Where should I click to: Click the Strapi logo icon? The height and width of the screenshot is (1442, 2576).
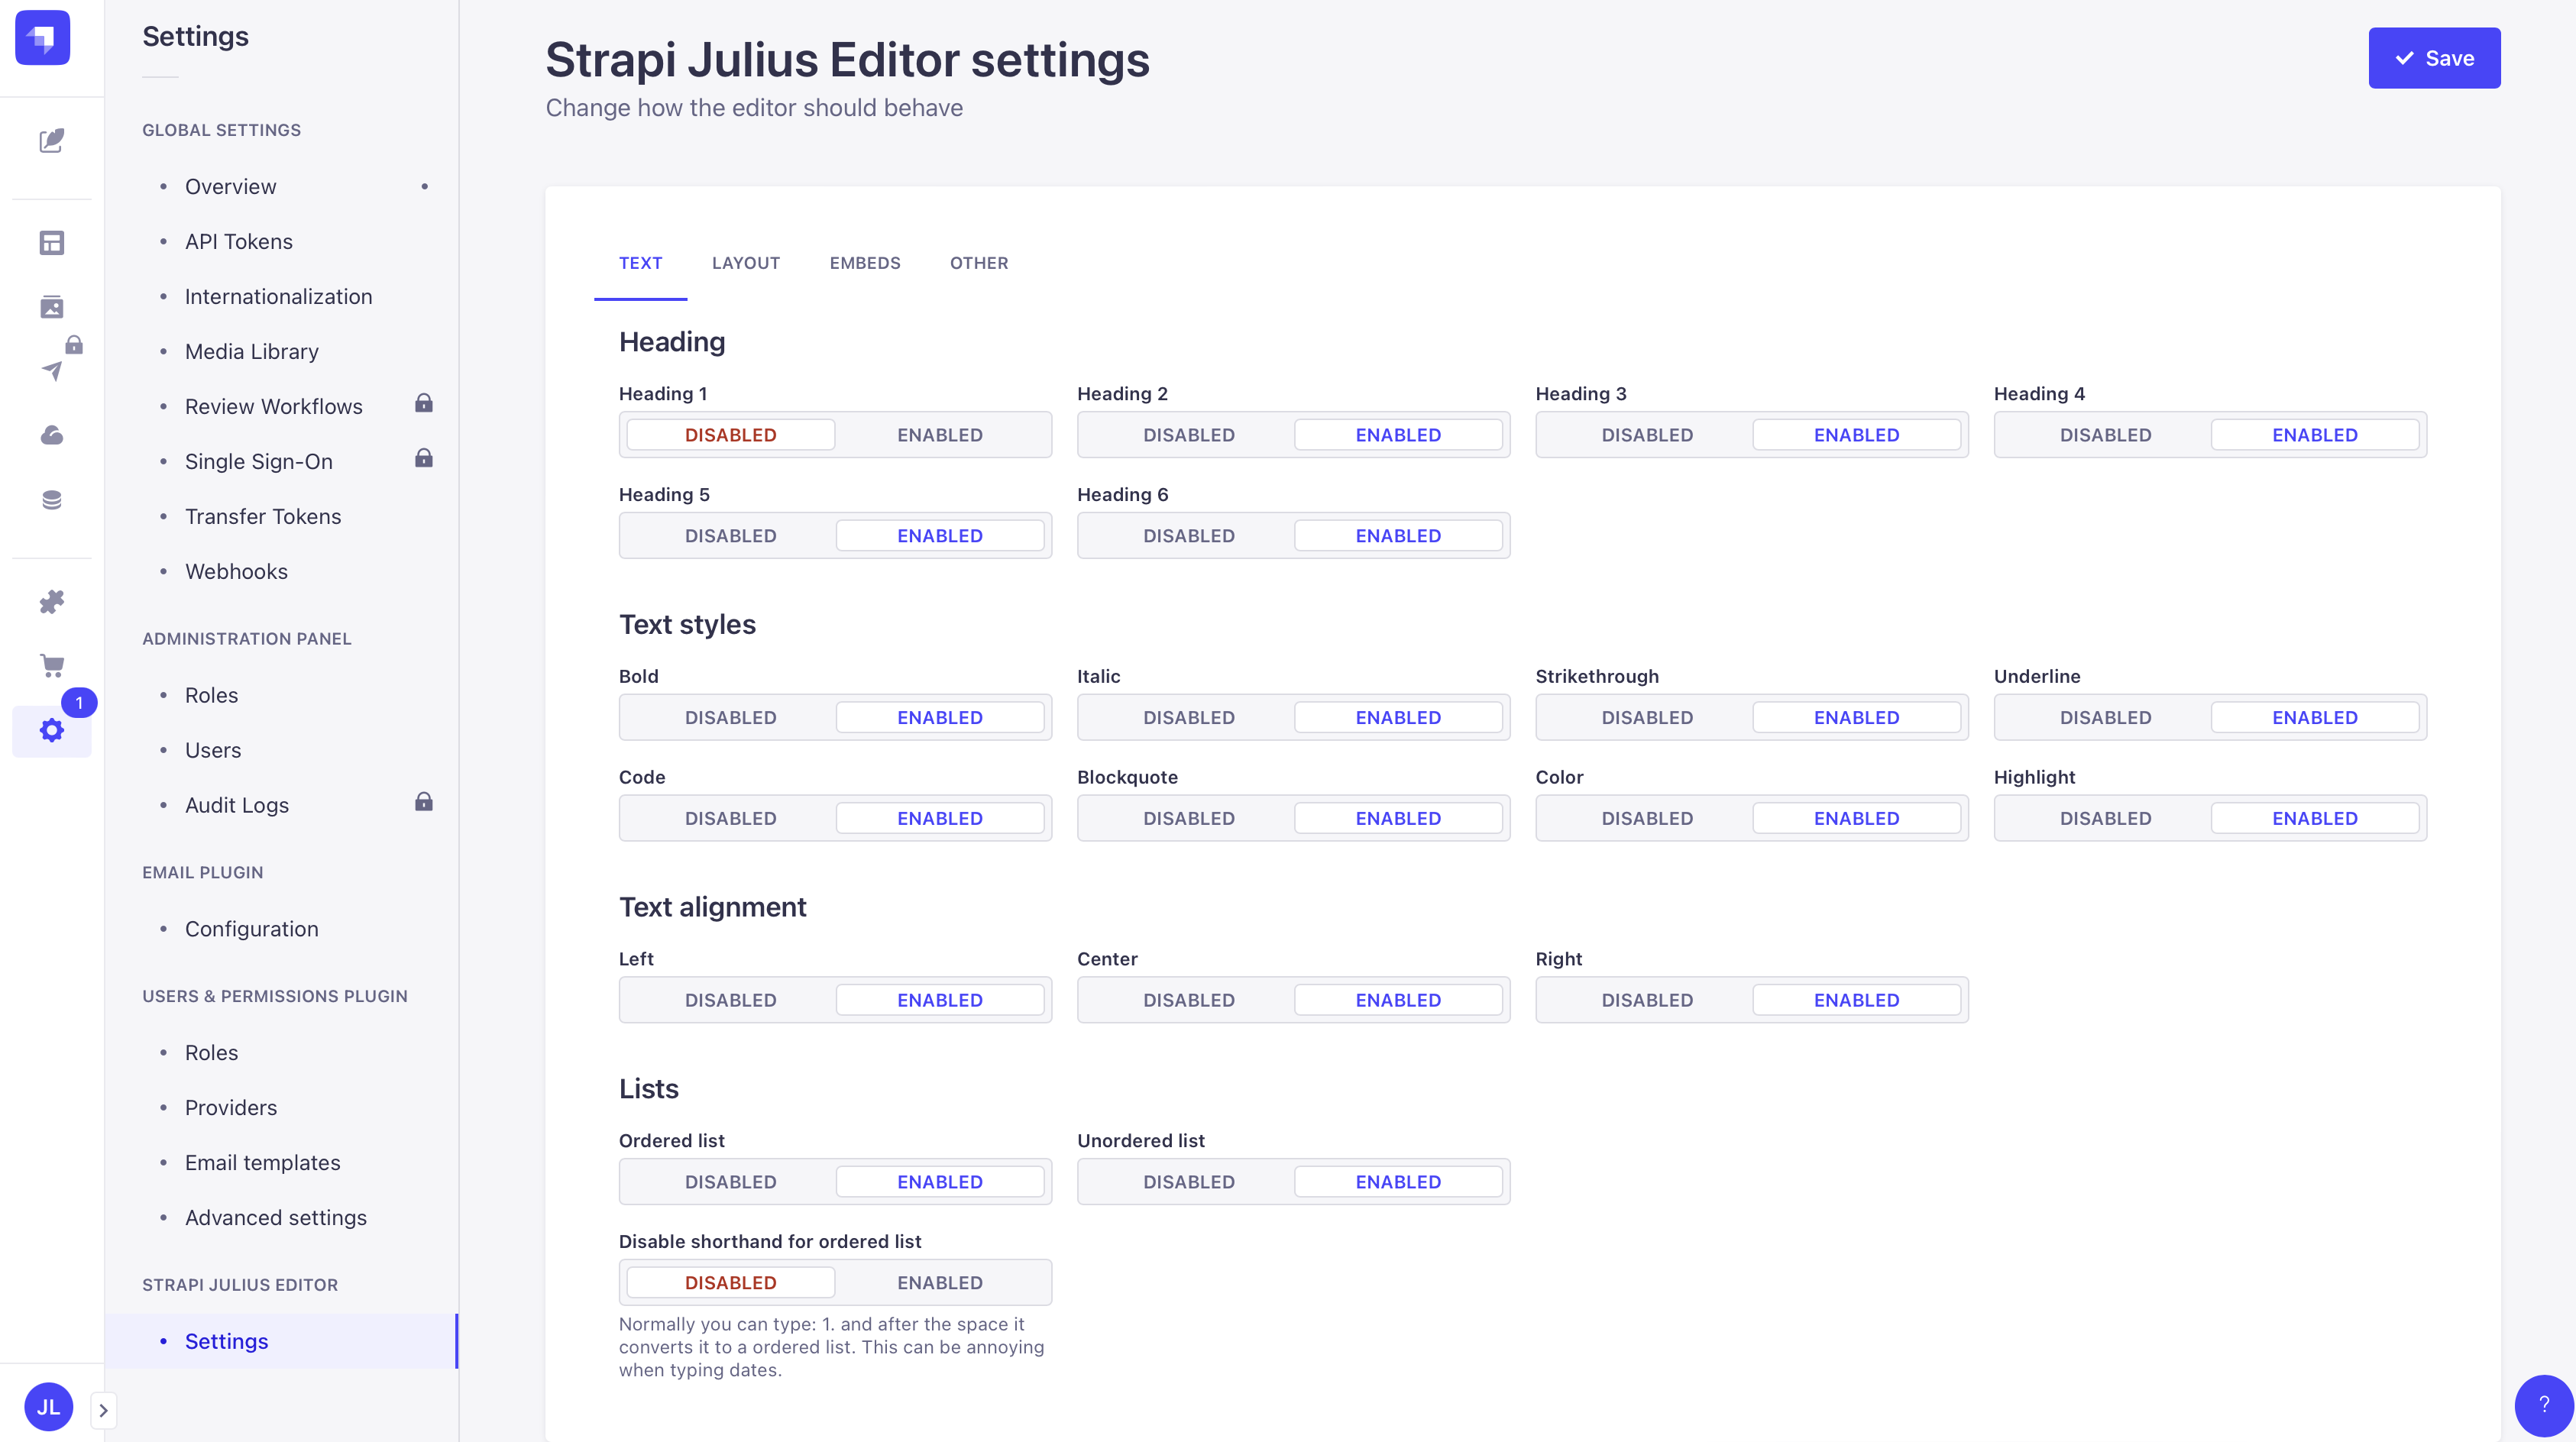click(x=42, y=38)
